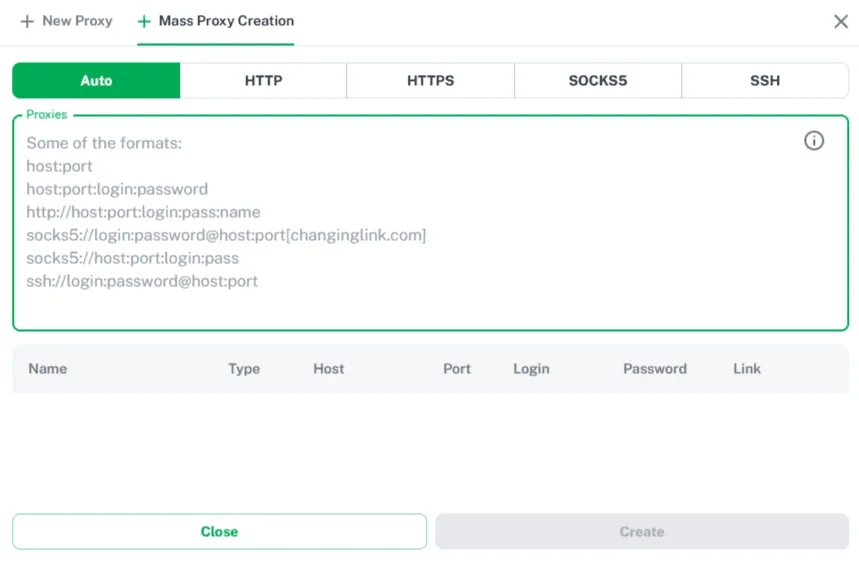
Task: Close the dialog with the X icon
Action: tap(840, 21)
